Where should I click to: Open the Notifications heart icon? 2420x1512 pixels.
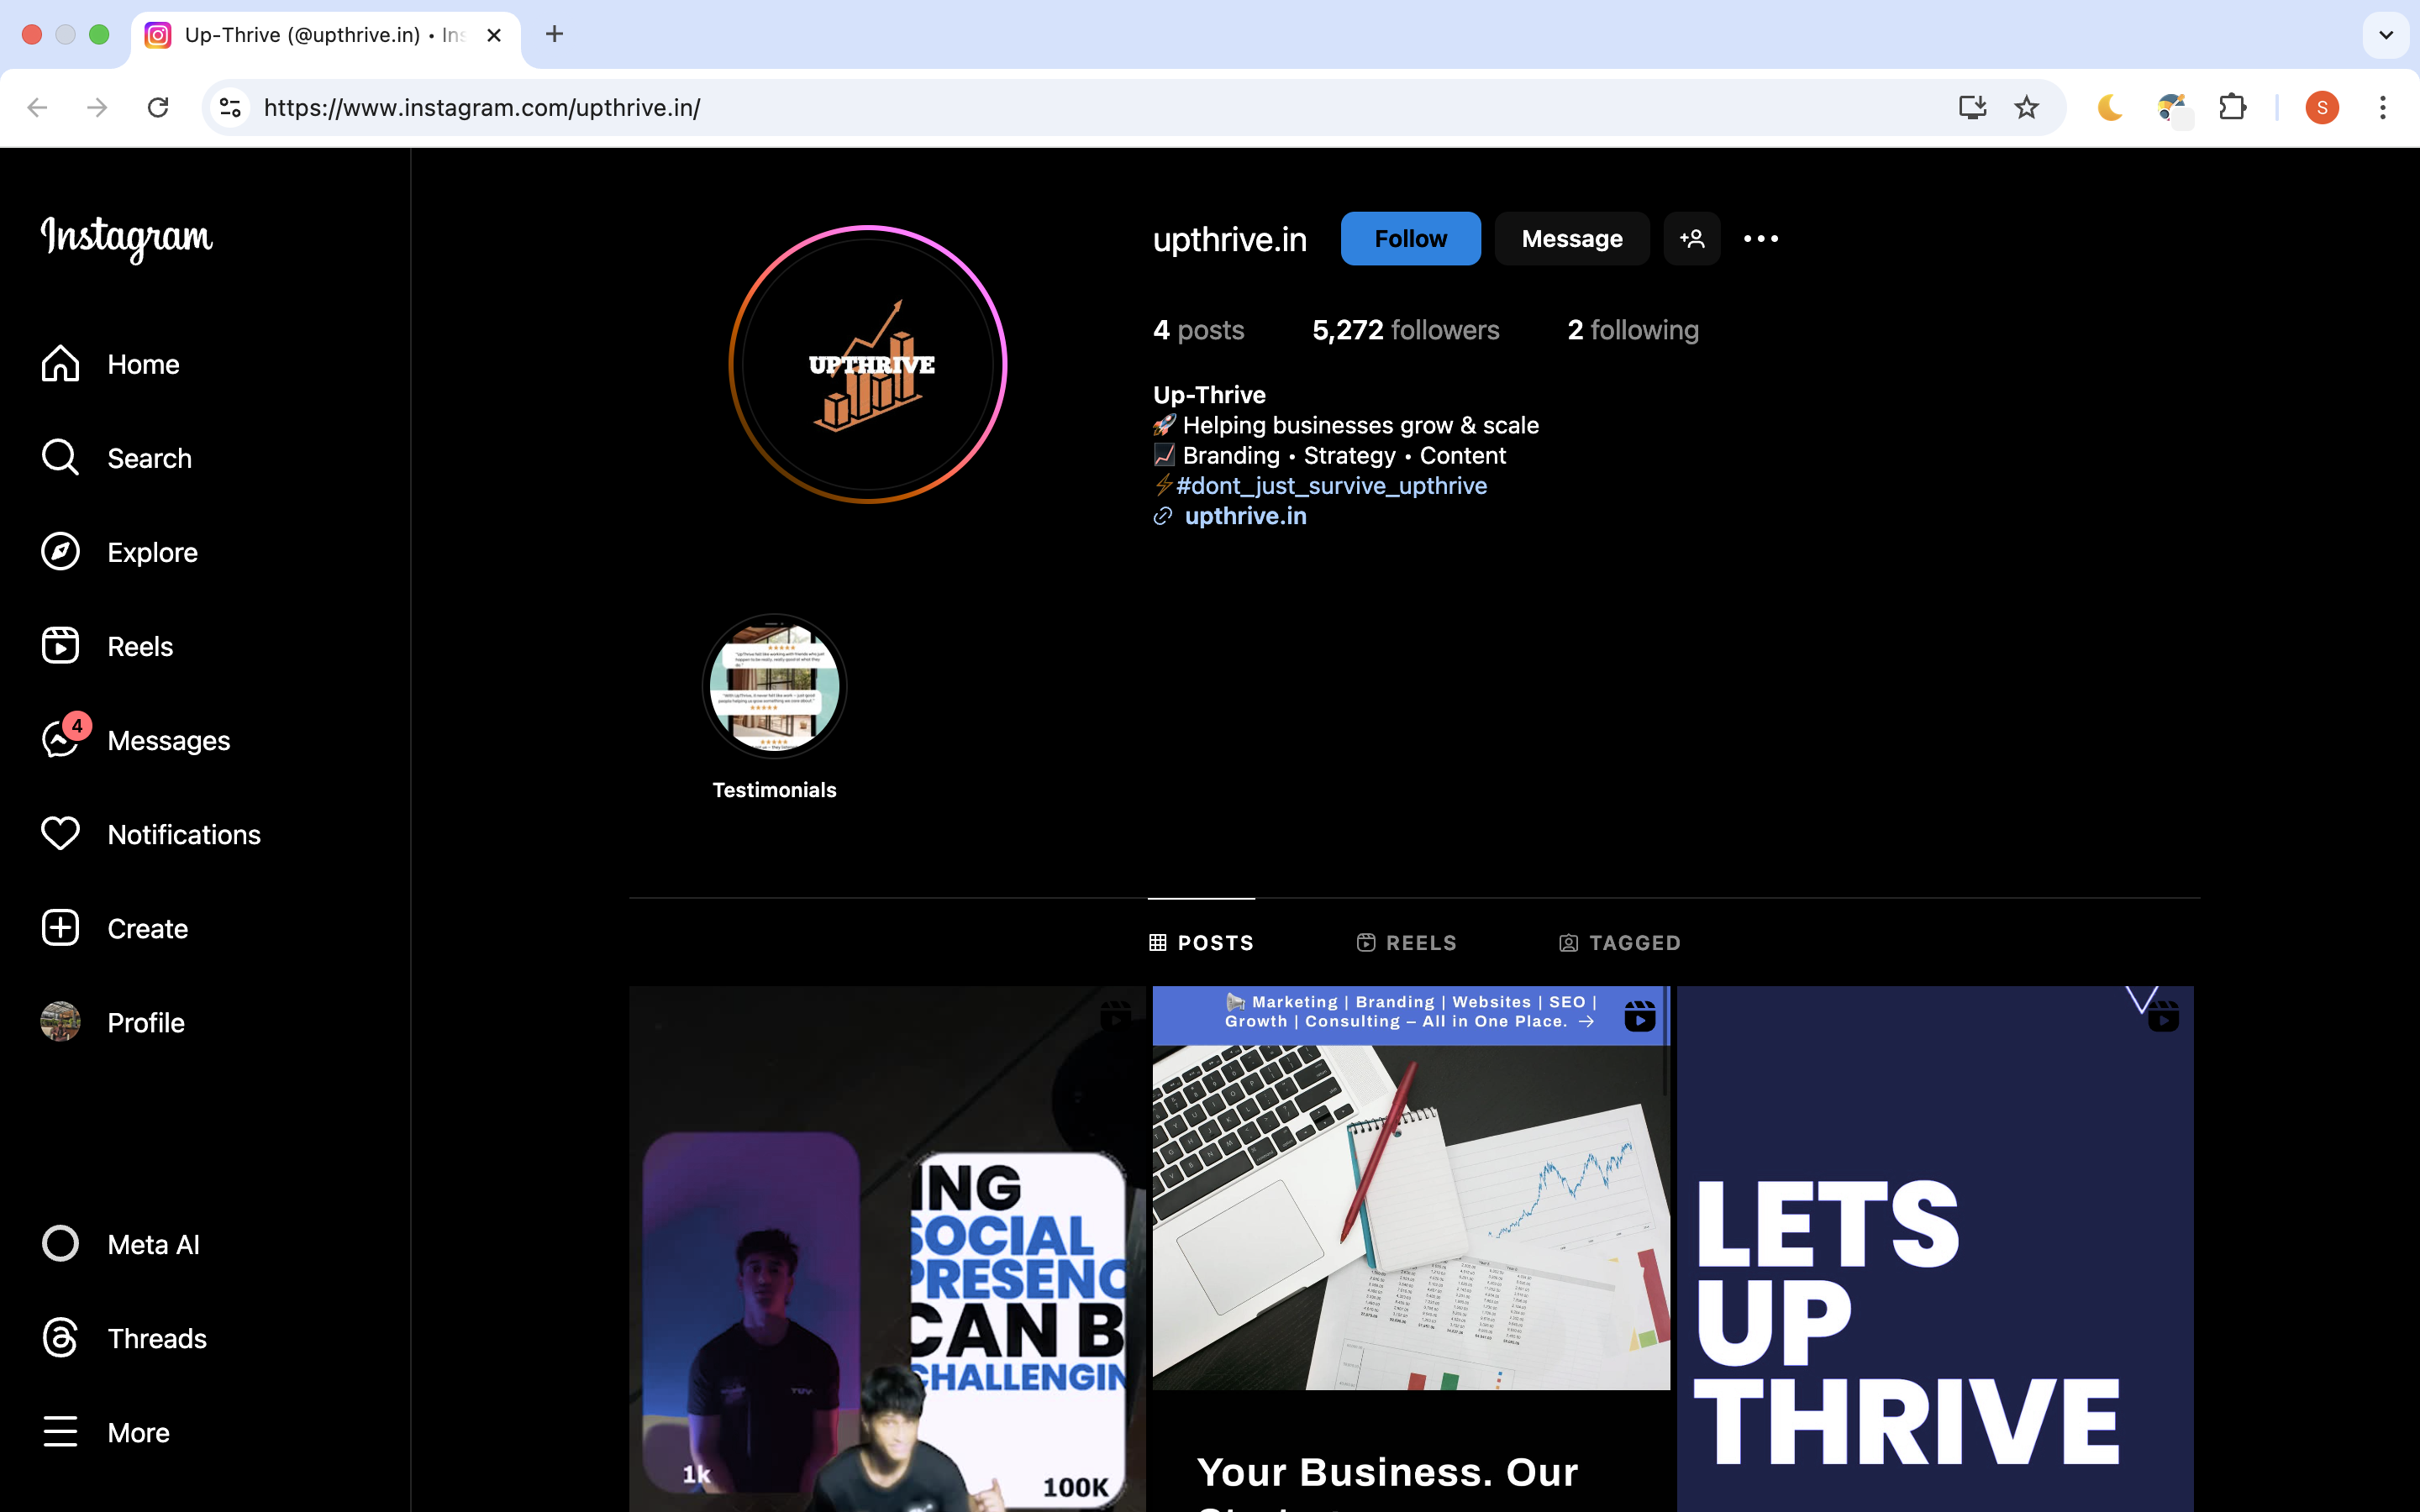[60, 834]
